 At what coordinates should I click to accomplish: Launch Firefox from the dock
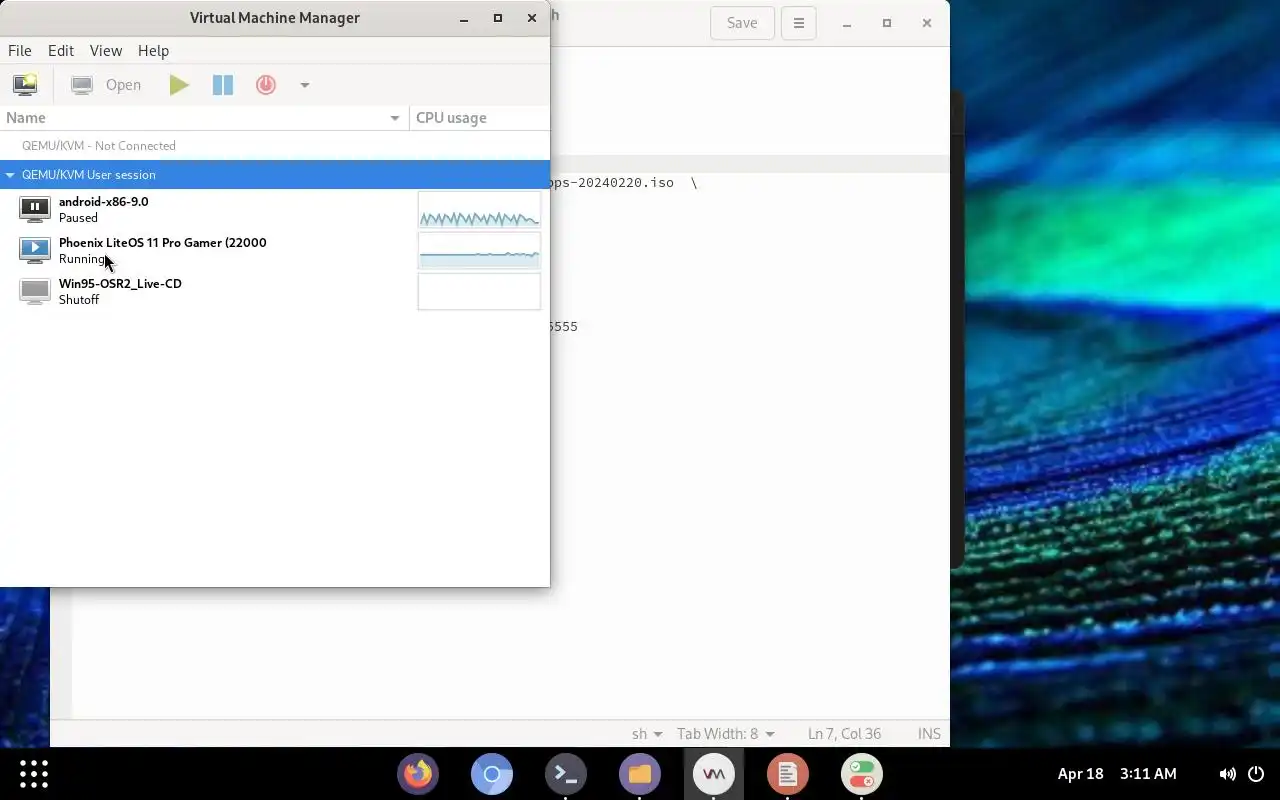[418, 774]
